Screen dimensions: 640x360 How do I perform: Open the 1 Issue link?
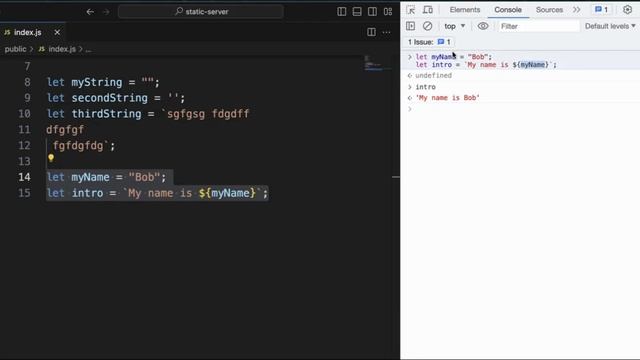[429, 42]
